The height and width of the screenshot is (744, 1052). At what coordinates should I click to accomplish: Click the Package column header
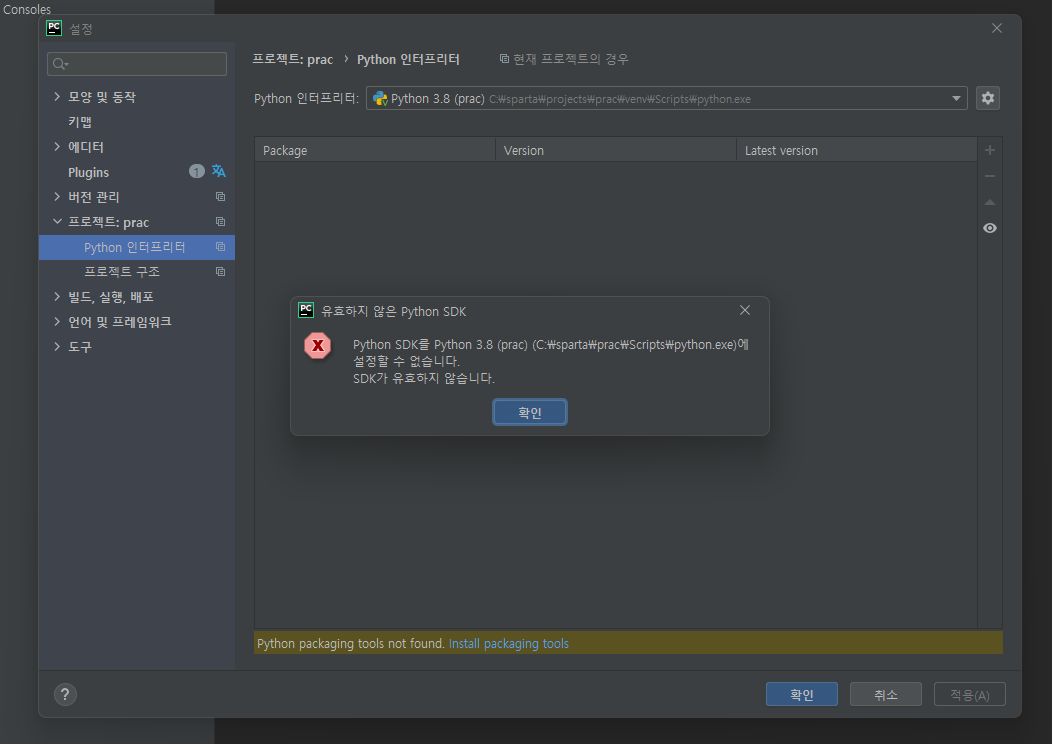(375, 150)
